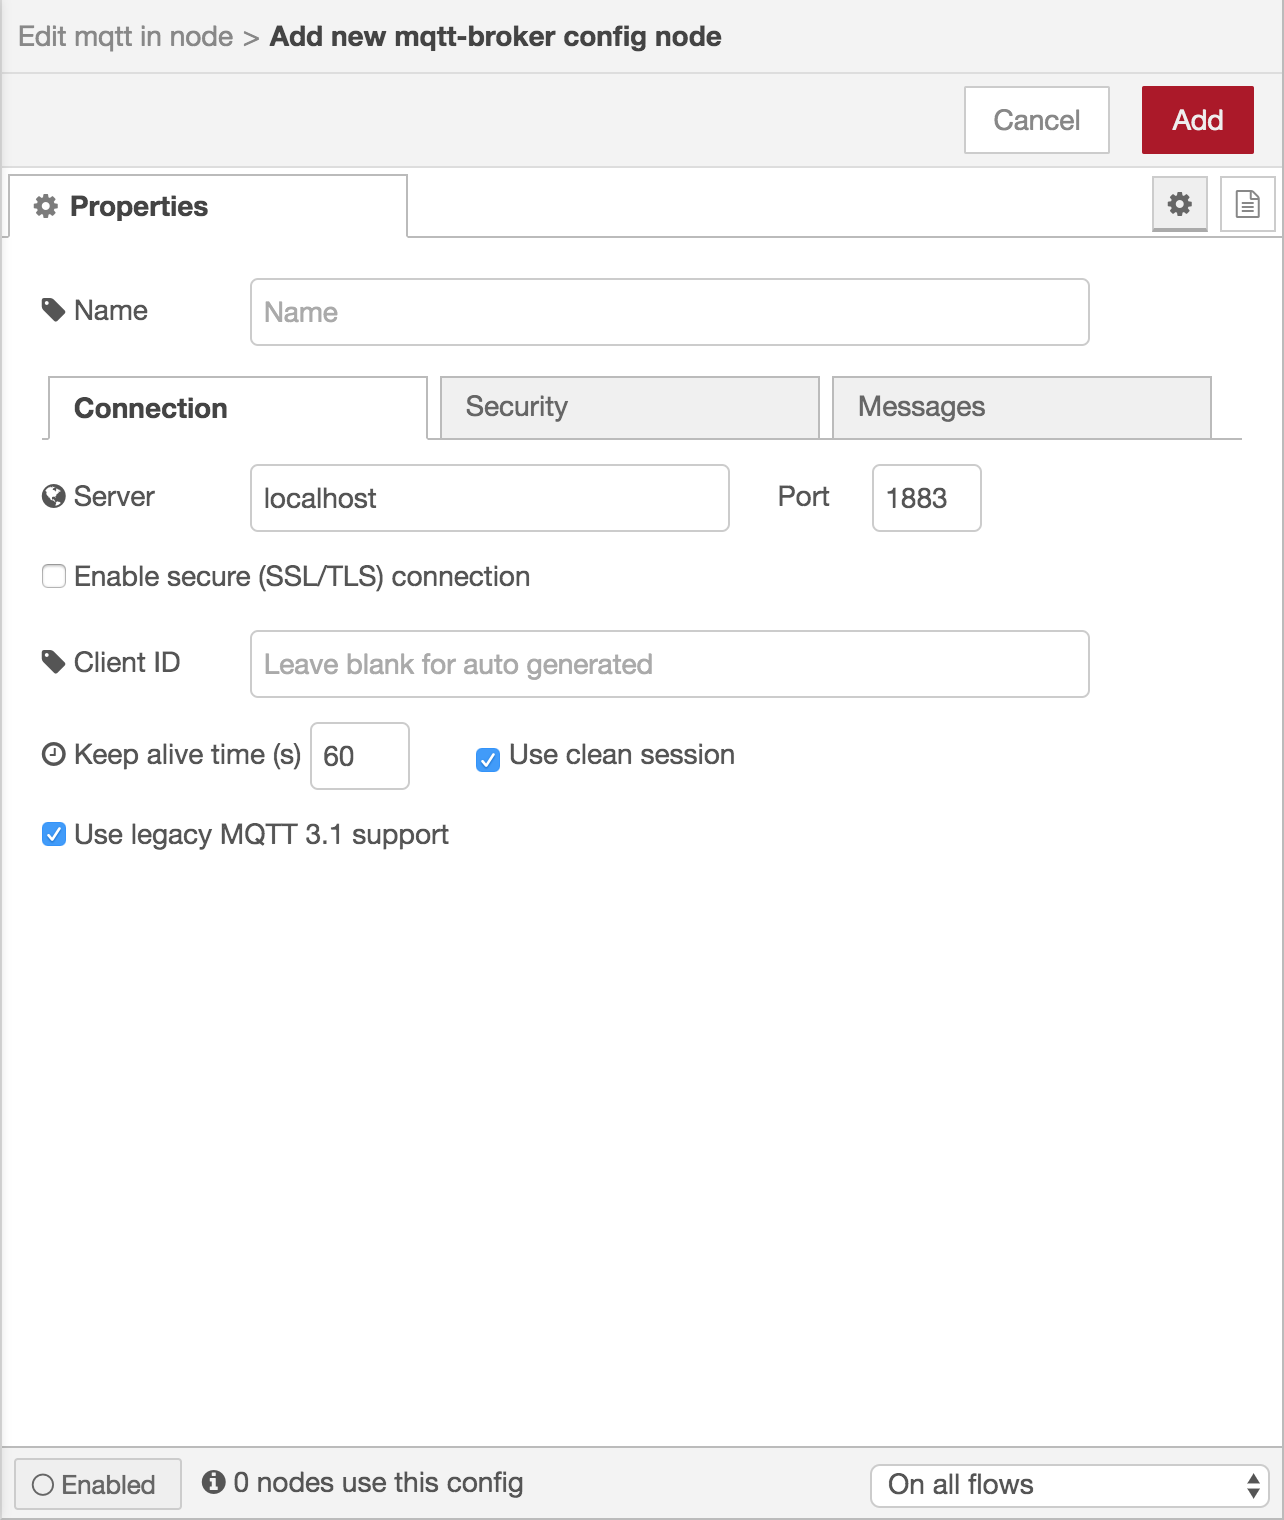
Task: Click the clock icon beside Keep alive time
Action: pyautogui.click(x=53, y=754)
